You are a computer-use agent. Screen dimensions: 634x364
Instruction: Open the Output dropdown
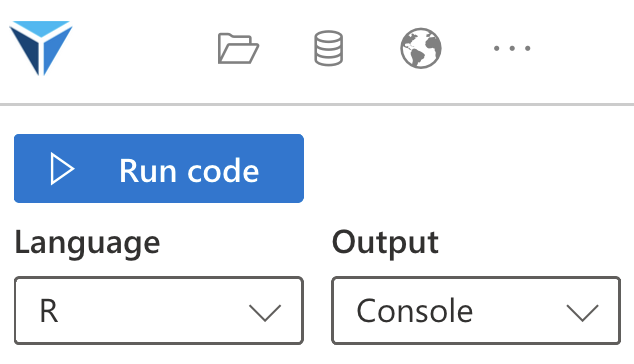(476, 311)
